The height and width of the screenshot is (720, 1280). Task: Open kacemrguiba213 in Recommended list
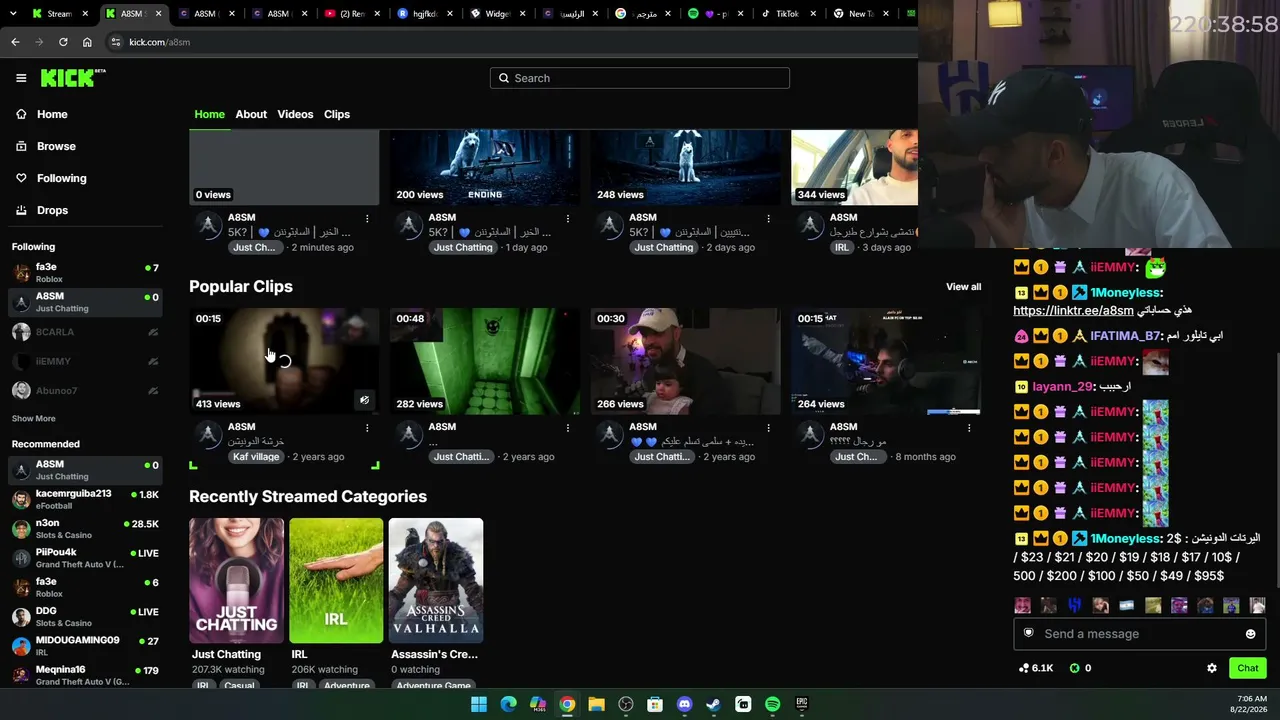pyautogui.click(x=85, y=499)
